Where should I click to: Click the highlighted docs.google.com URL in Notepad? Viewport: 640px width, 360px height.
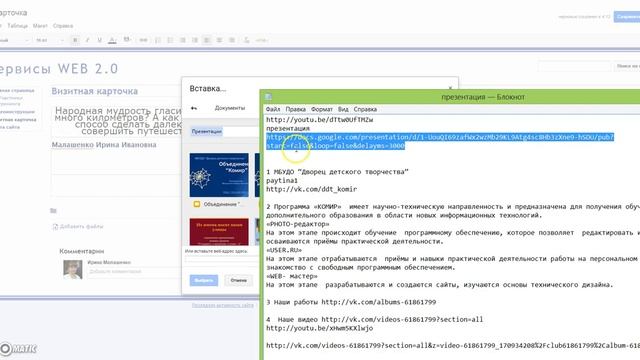click(x=440, y=141)
